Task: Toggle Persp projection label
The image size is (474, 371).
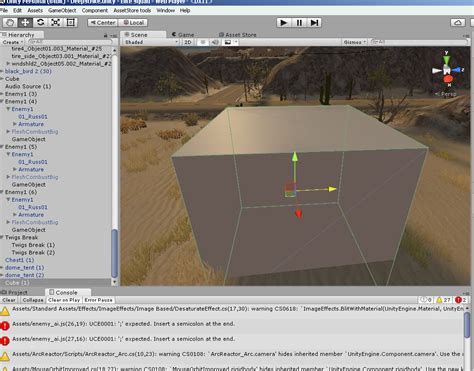Action: 446,94
